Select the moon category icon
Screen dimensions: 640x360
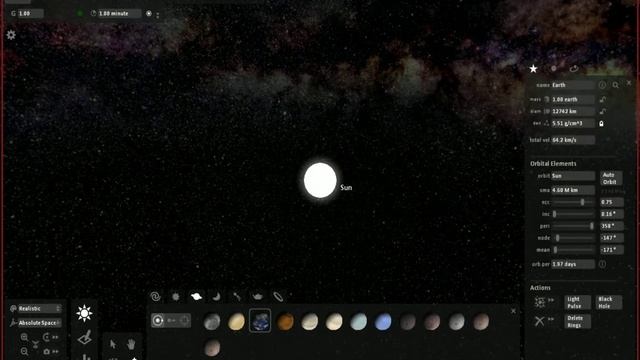coord(217,297)
